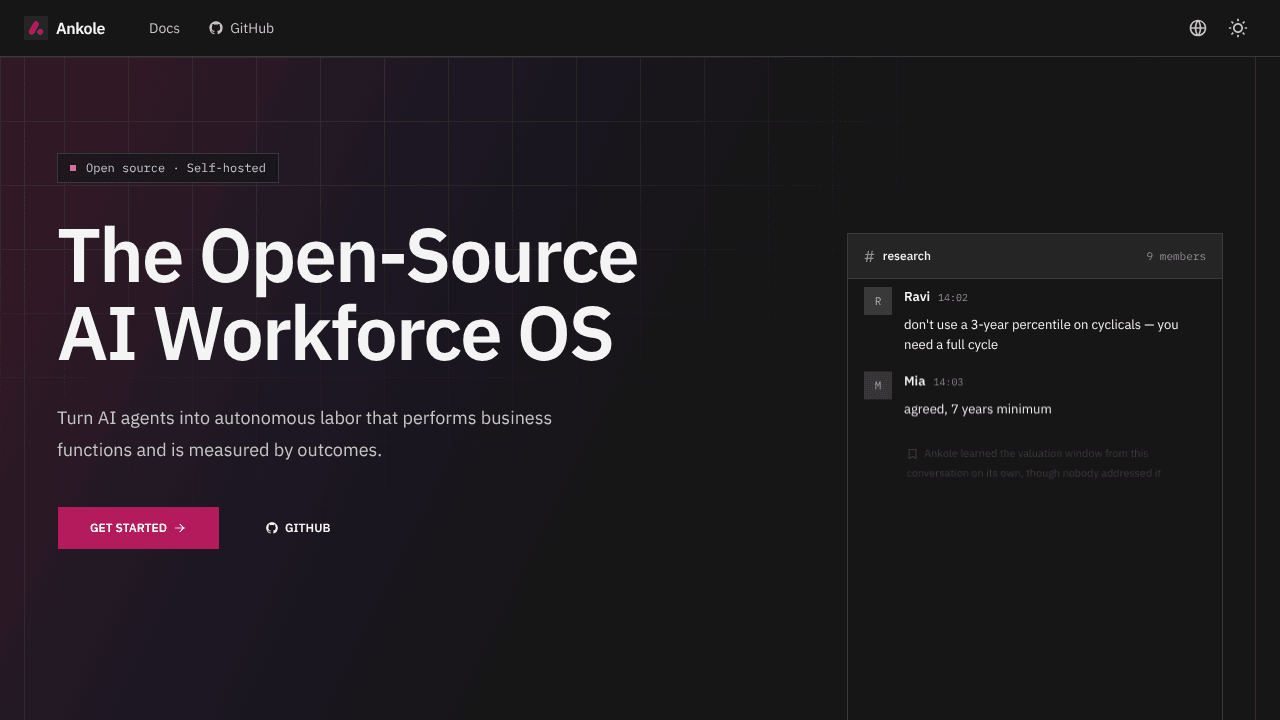Viewport: 1280px width, 720px height.
Task: Click the GITHUB button below the tagline
Action: pyautogui.click(x=298, y=528)
